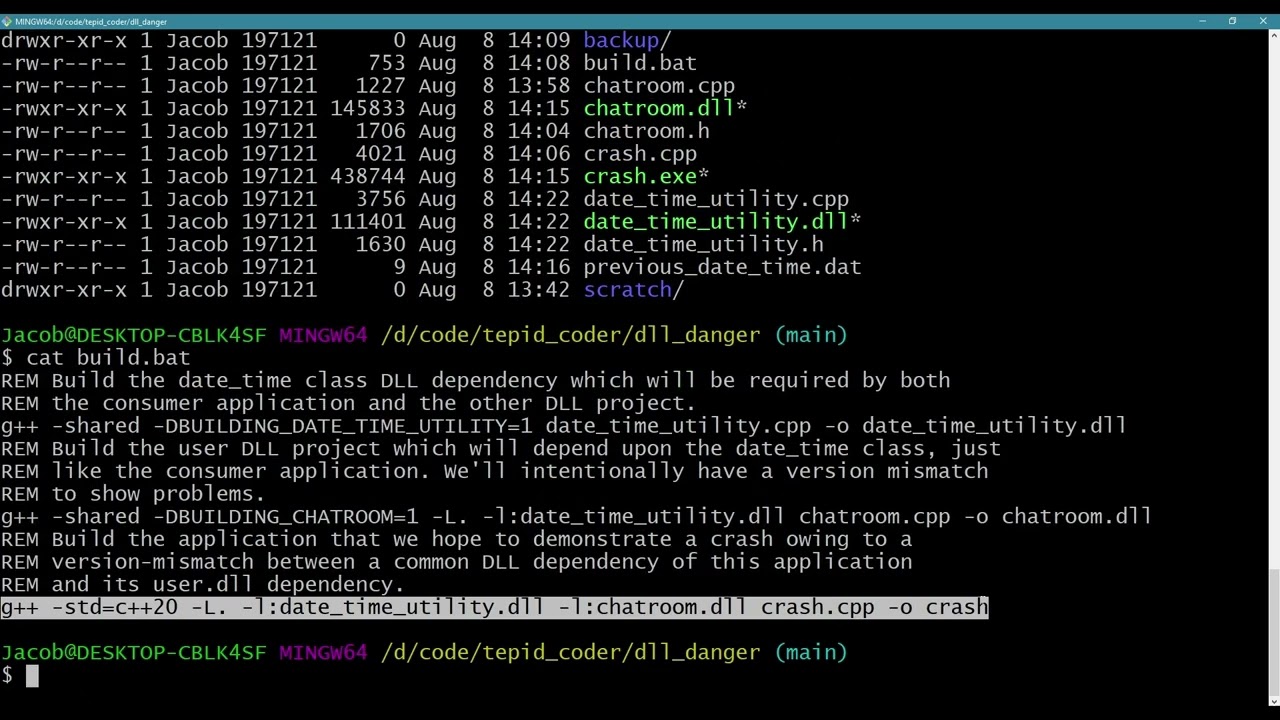
Task: Click the previous_date_time.dat file name
Action: (x=722, y=267)
